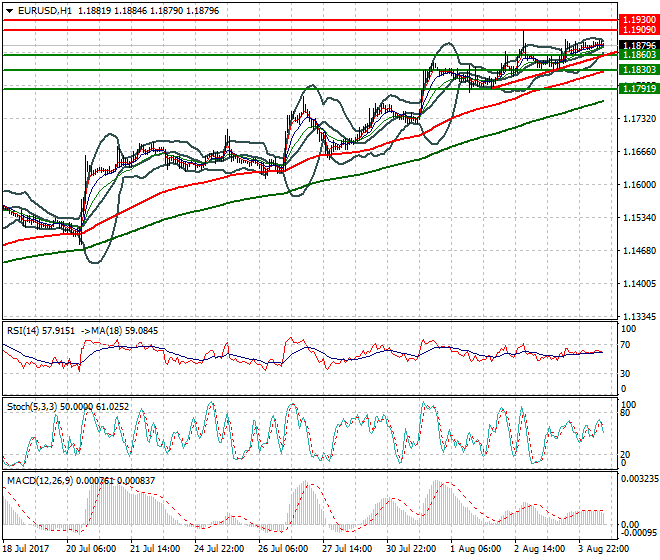
Task: Select the 1.19090 red resistance price label
Action: pos(639,30)
